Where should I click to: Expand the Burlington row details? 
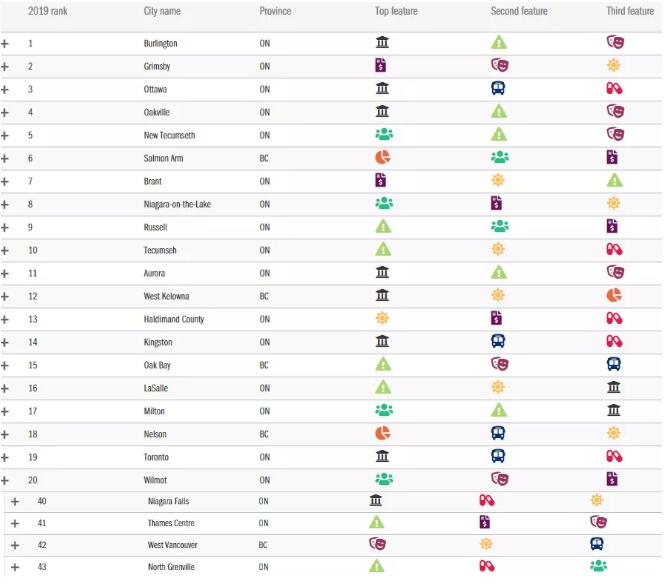pyautogui.click(x=6, y=44)
